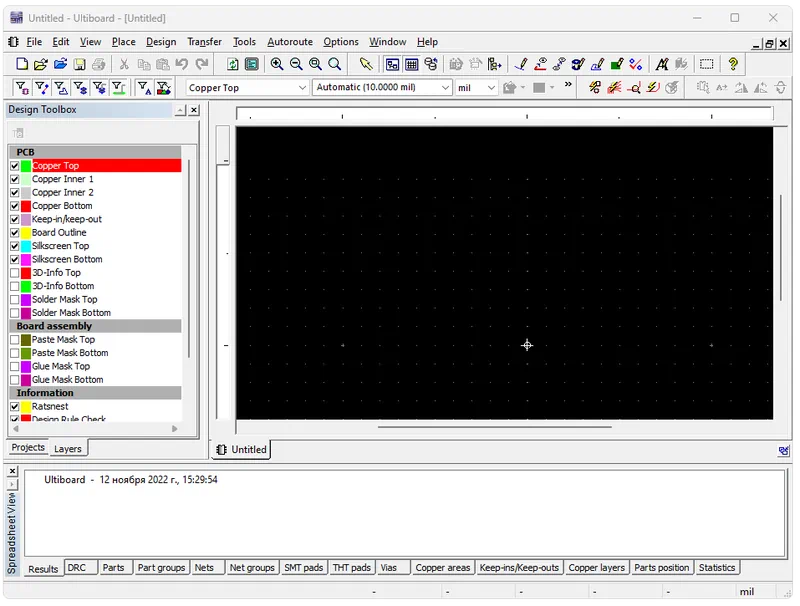Close the Spreadsheet View panel
The image size is (800, 606).
[x=13, y=471]
